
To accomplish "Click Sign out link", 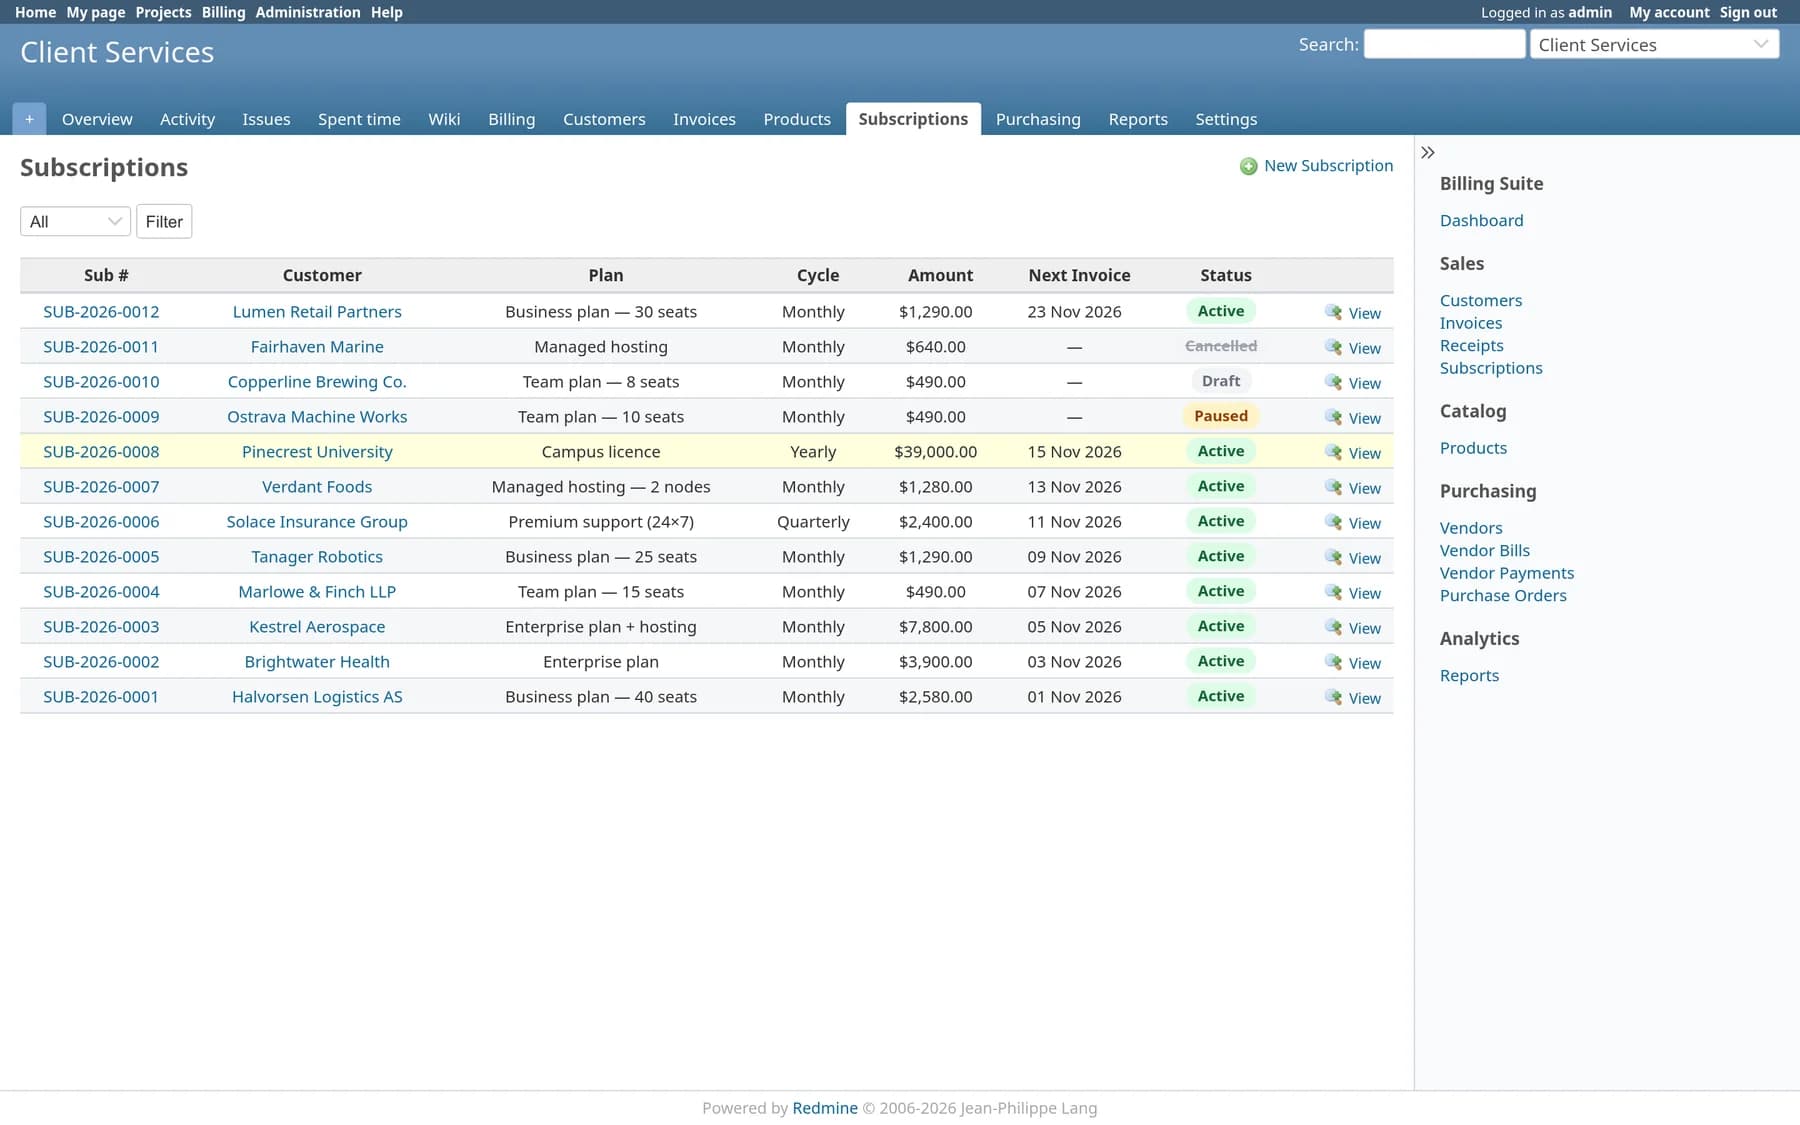I will pos(1748,12).
